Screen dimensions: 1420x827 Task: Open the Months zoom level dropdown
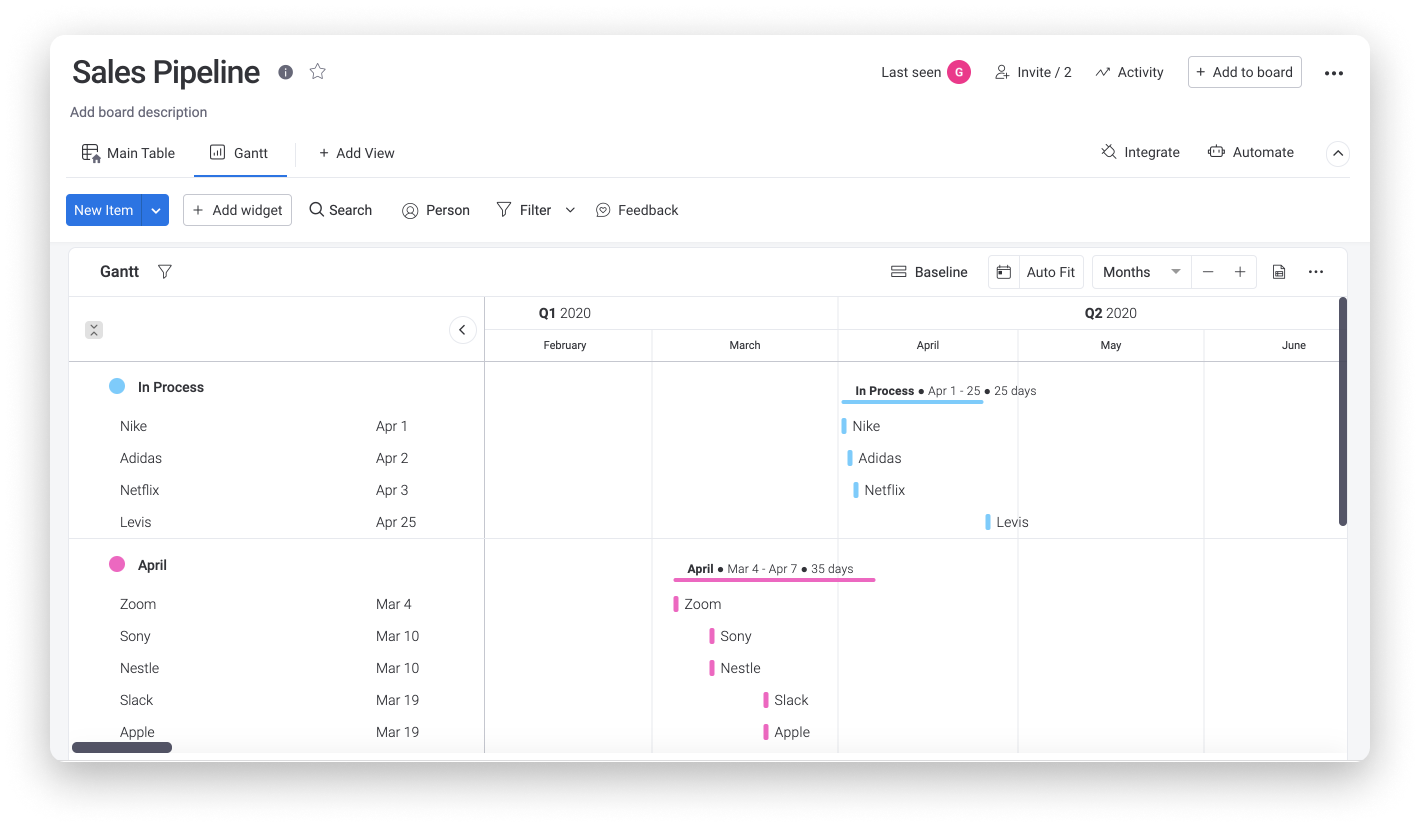point(1140,271)
